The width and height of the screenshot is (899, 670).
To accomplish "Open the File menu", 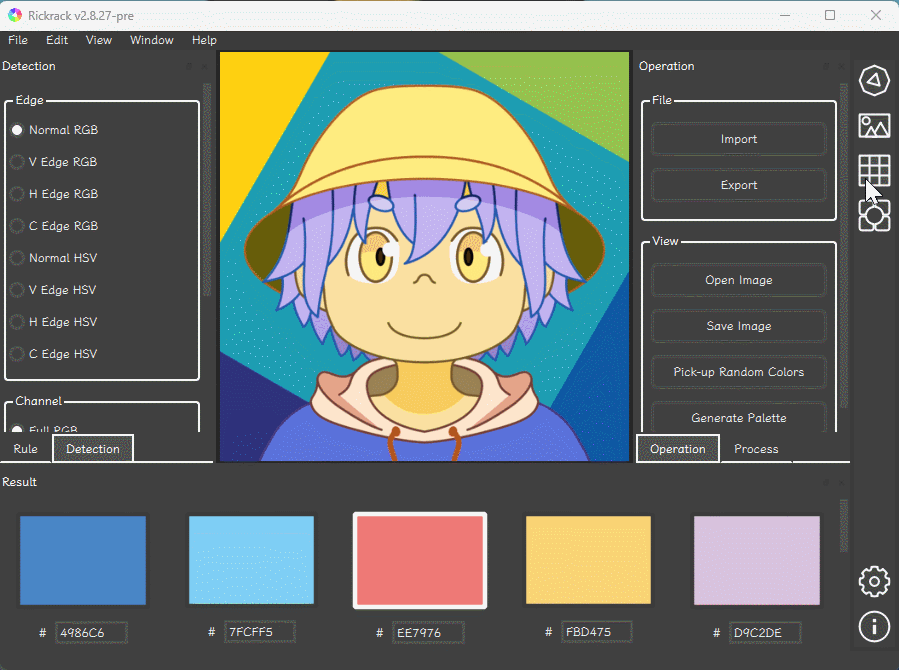I will point(18,40).
